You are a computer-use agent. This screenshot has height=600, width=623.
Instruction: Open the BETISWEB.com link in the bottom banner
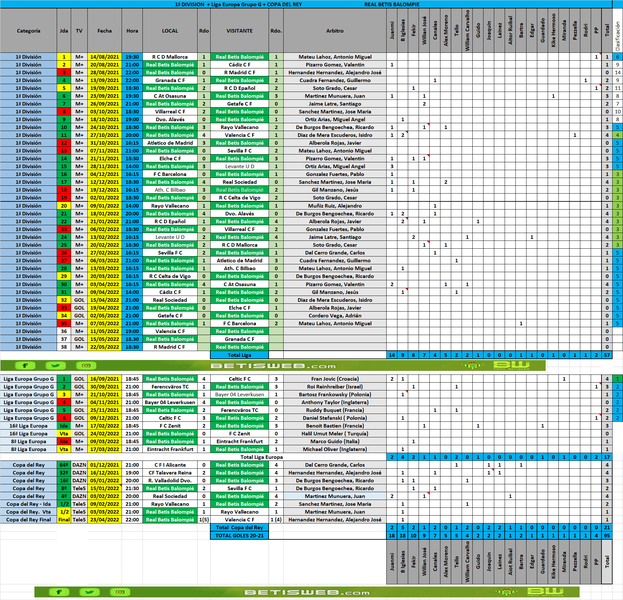(306, 592)
